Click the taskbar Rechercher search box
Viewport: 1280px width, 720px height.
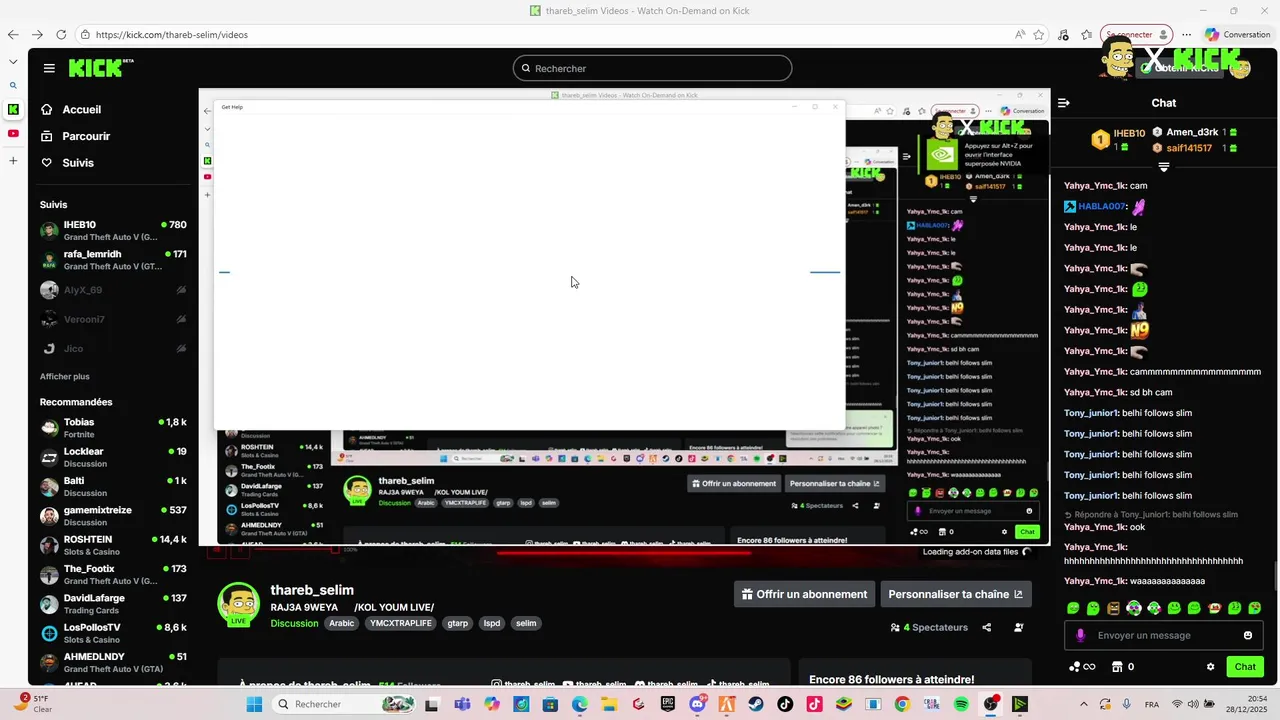pos(344,704)
